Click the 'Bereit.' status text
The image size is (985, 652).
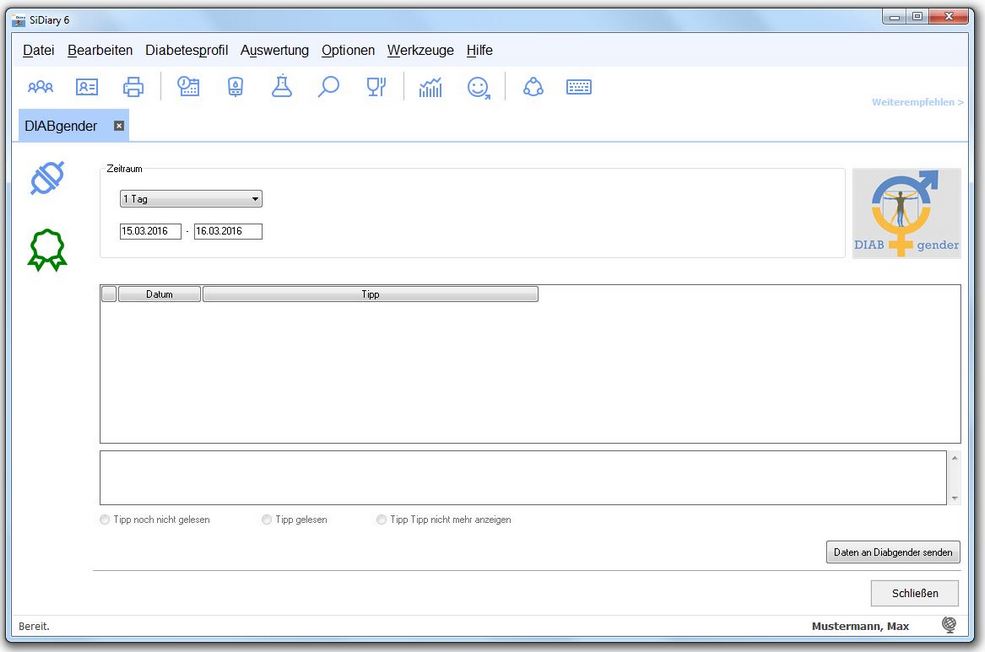34,626
